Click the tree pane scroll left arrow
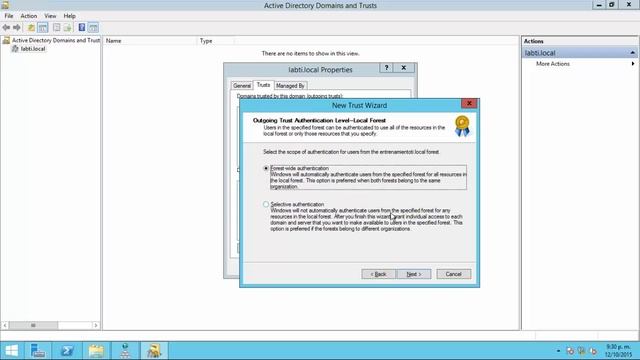 (x=5, y=325)
